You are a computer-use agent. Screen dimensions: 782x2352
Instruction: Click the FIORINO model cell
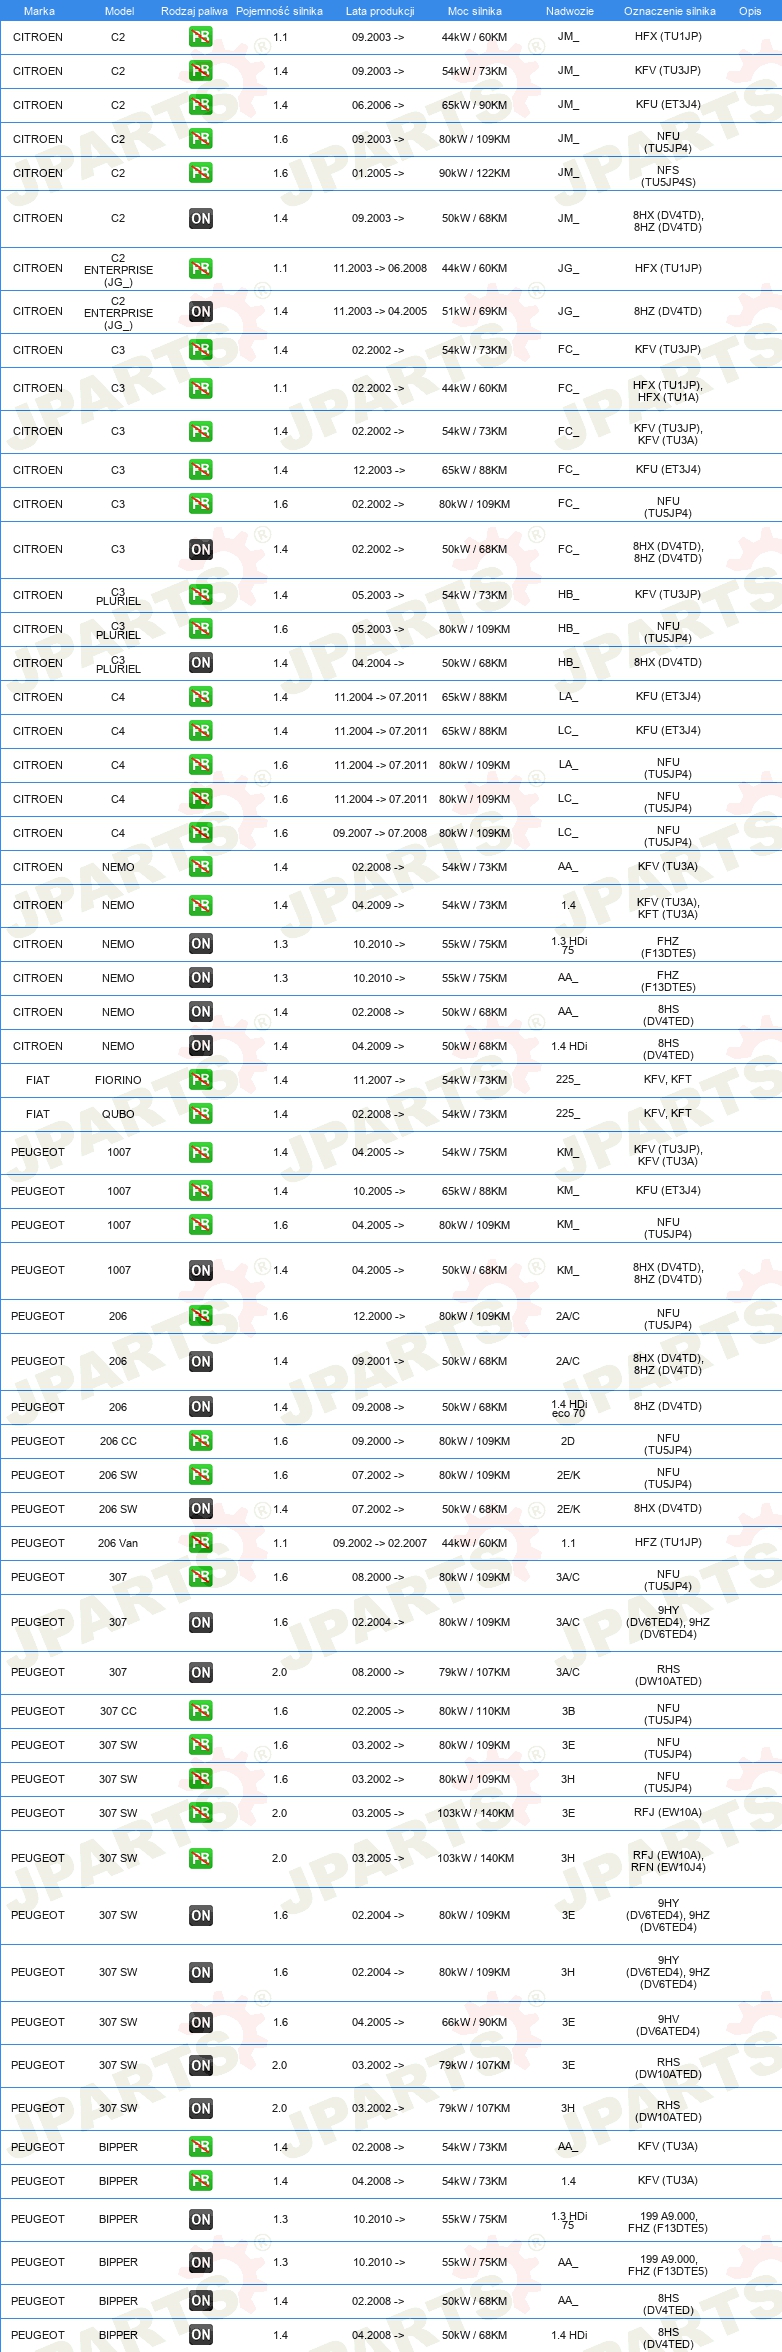pyautogui.click(x=118, y=1080)
